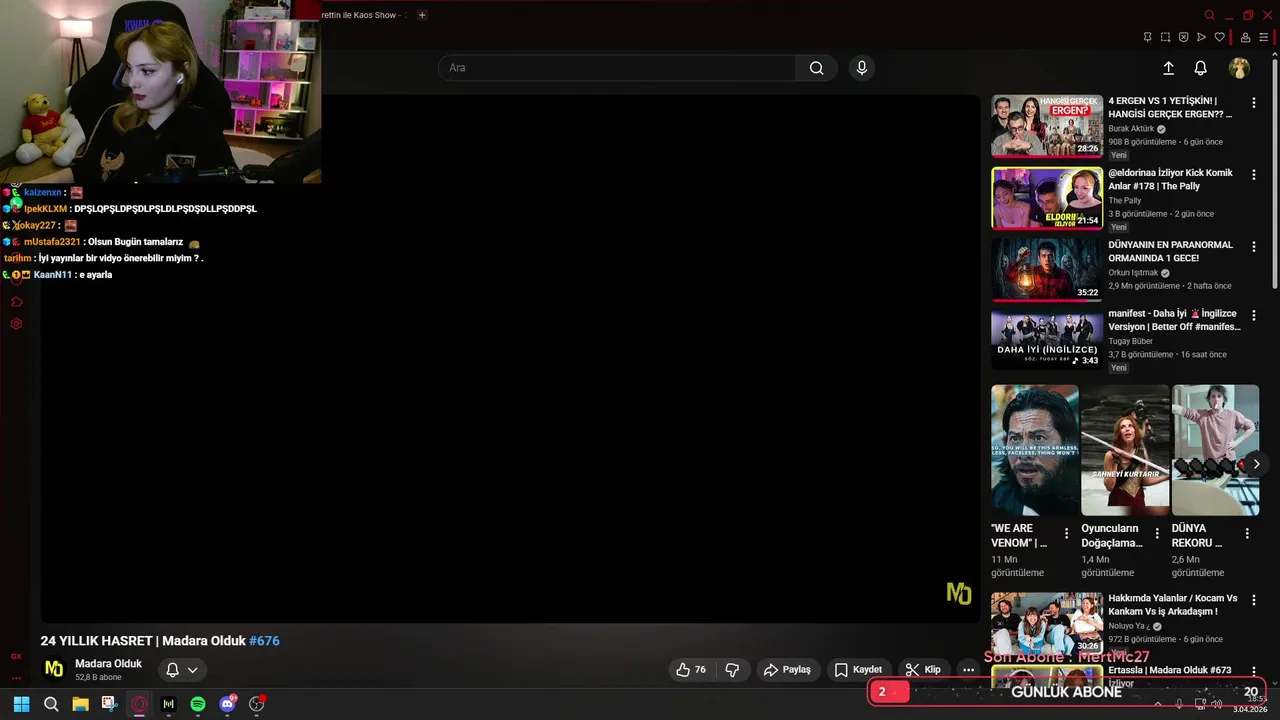Open options for WE ARE VENOM short
The height and width of the screenshot is (720, 1280).
[x=1066, y=534]
